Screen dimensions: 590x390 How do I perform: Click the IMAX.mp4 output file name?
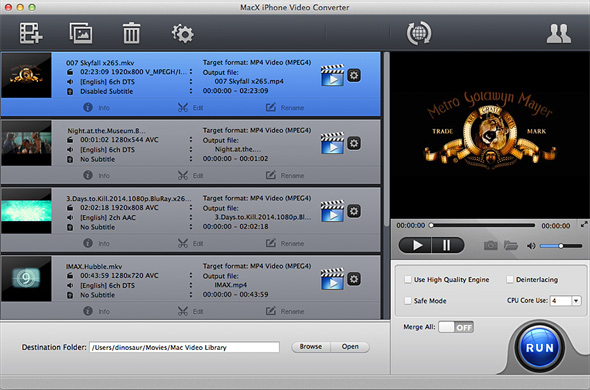(231, 285)
